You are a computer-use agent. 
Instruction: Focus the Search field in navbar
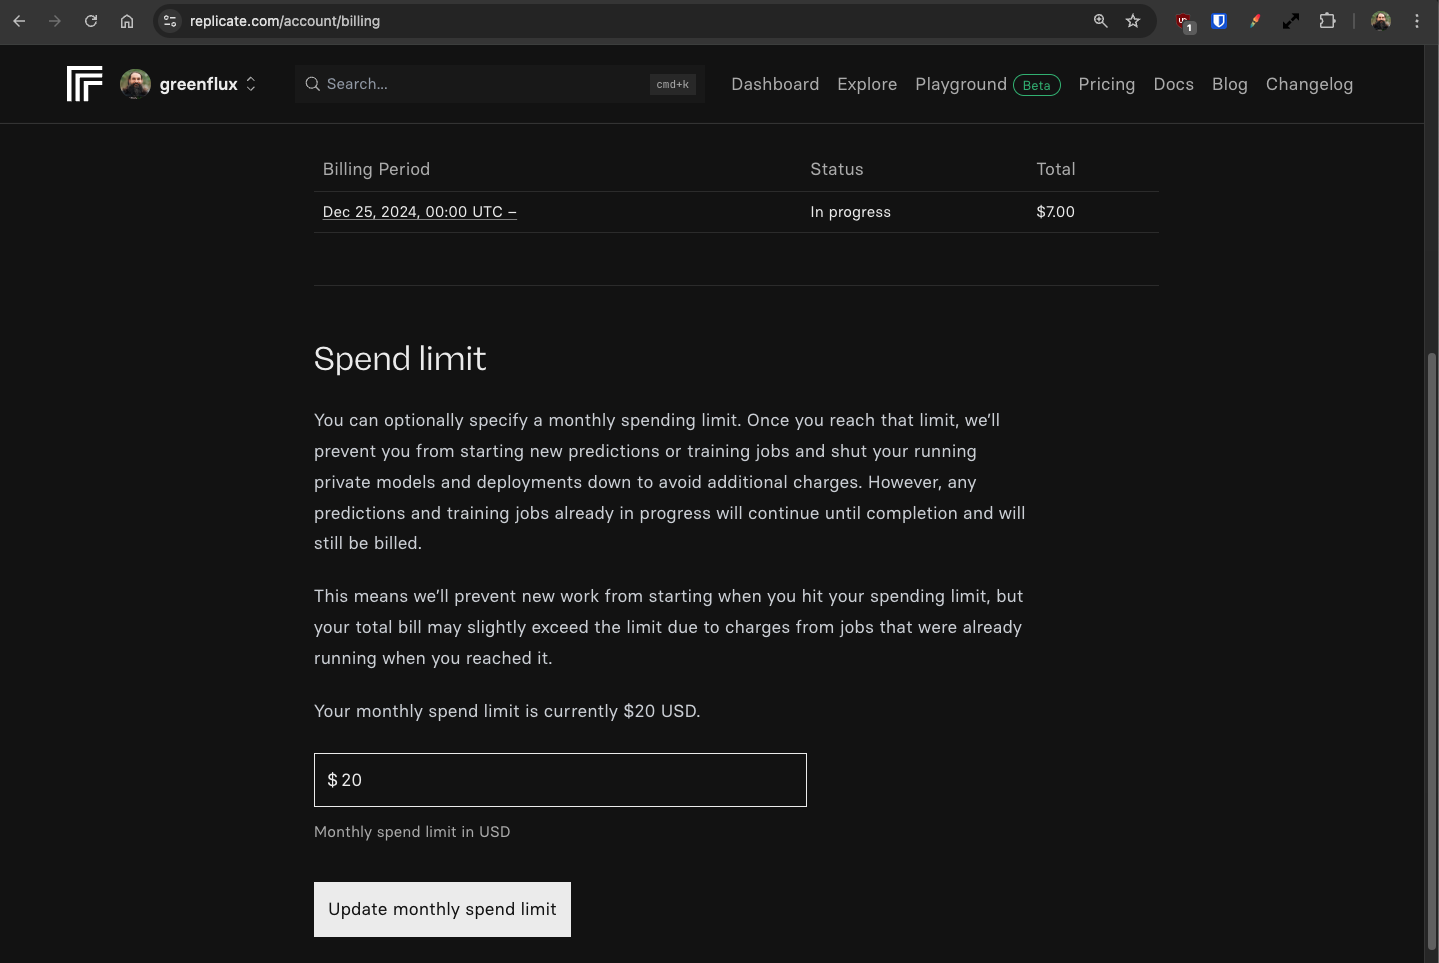[x=480, y=84]
